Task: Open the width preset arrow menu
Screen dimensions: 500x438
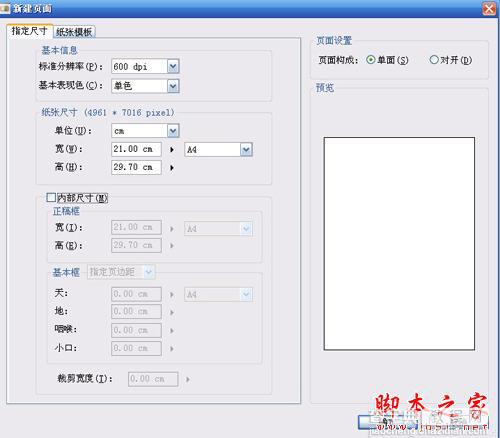Action: (172, 150)
